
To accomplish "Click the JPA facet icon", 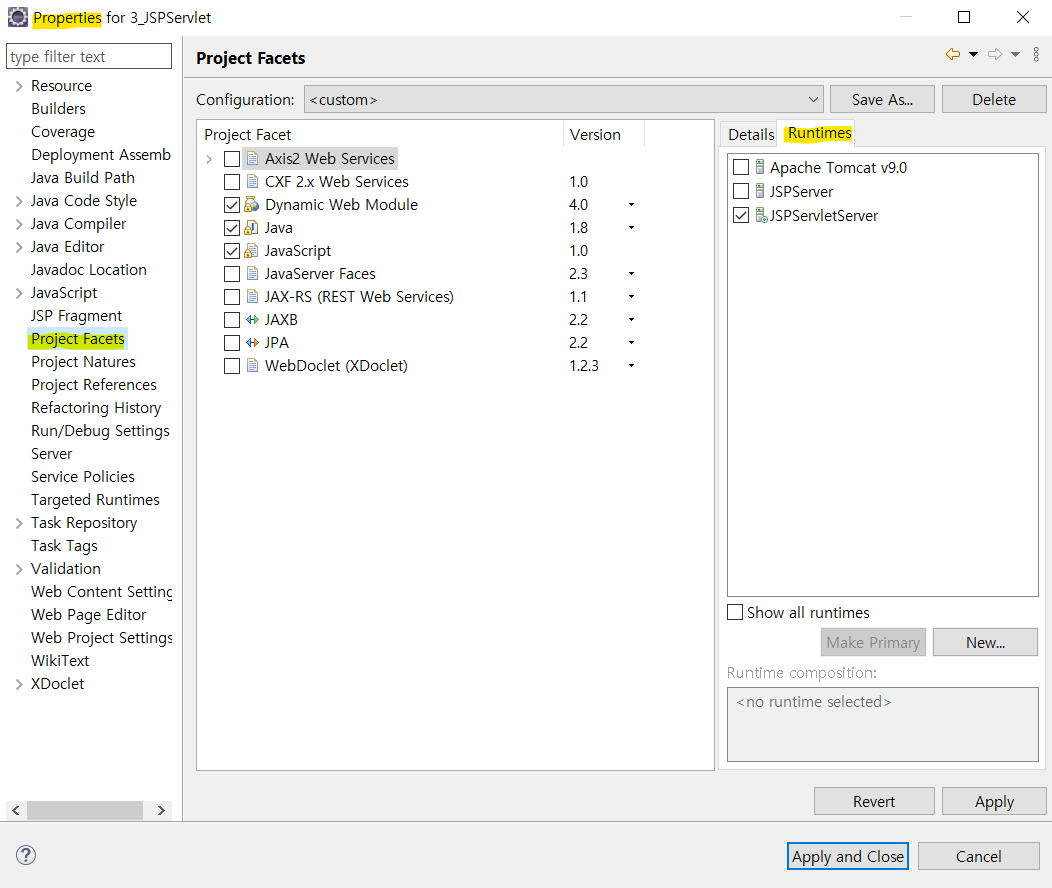I will click(x=252, y=342).
